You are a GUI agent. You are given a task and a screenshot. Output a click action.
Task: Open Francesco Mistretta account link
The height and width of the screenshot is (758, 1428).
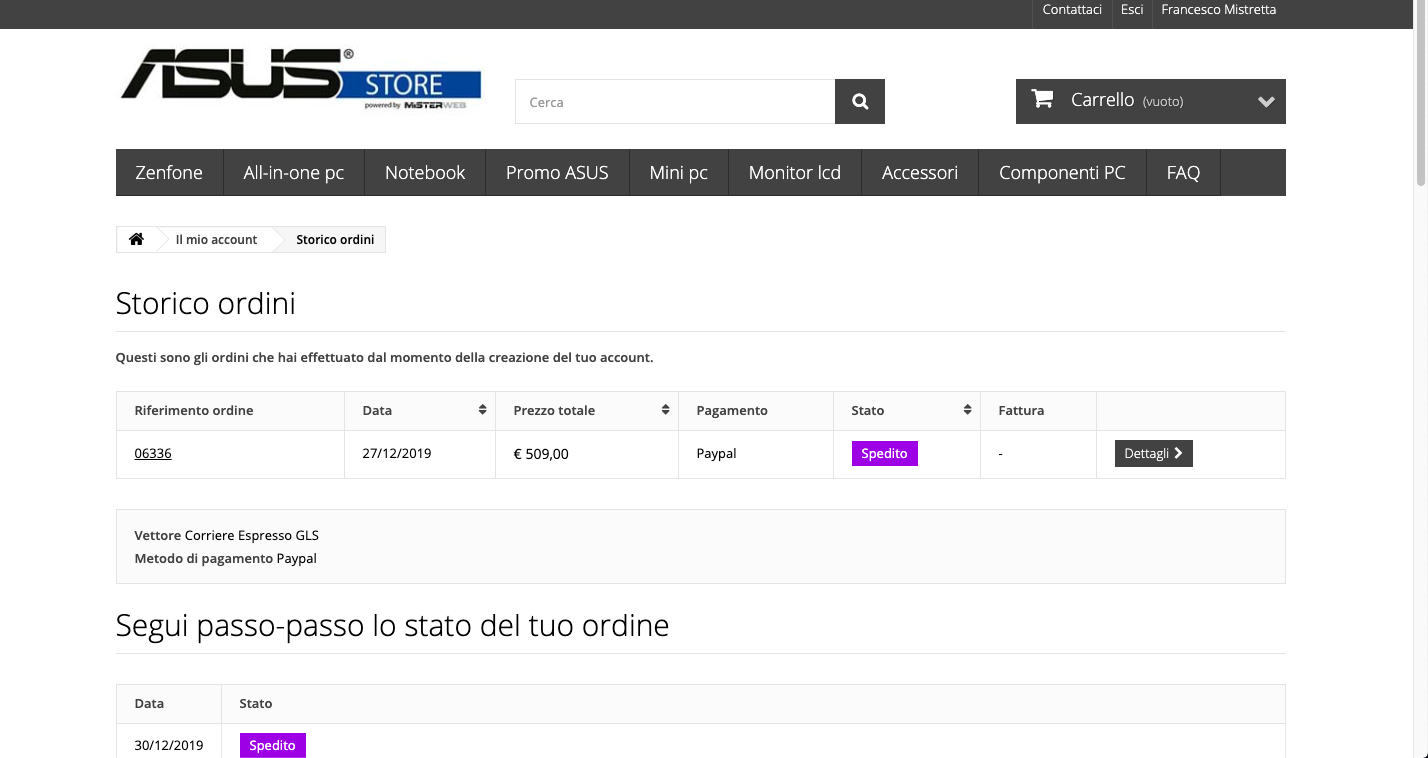point(1218,10)
